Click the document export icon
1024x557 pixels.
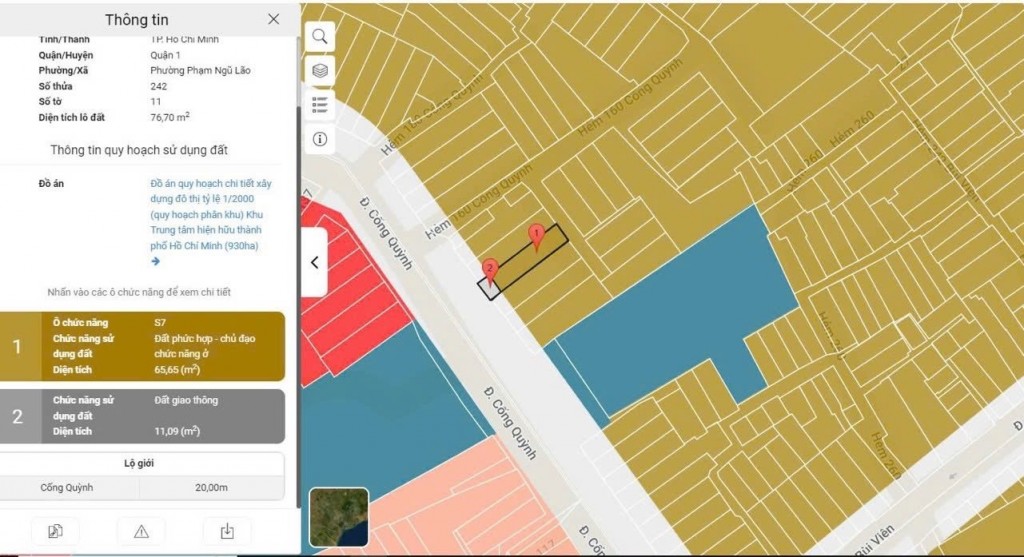coord(56,532)
